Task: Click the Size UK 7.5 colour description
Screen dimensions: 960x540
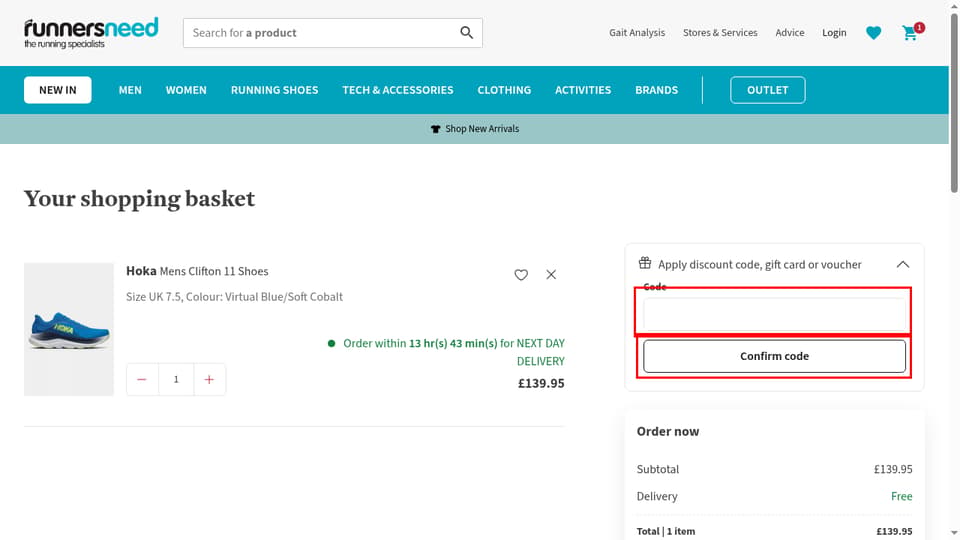Action: (234, 297)
